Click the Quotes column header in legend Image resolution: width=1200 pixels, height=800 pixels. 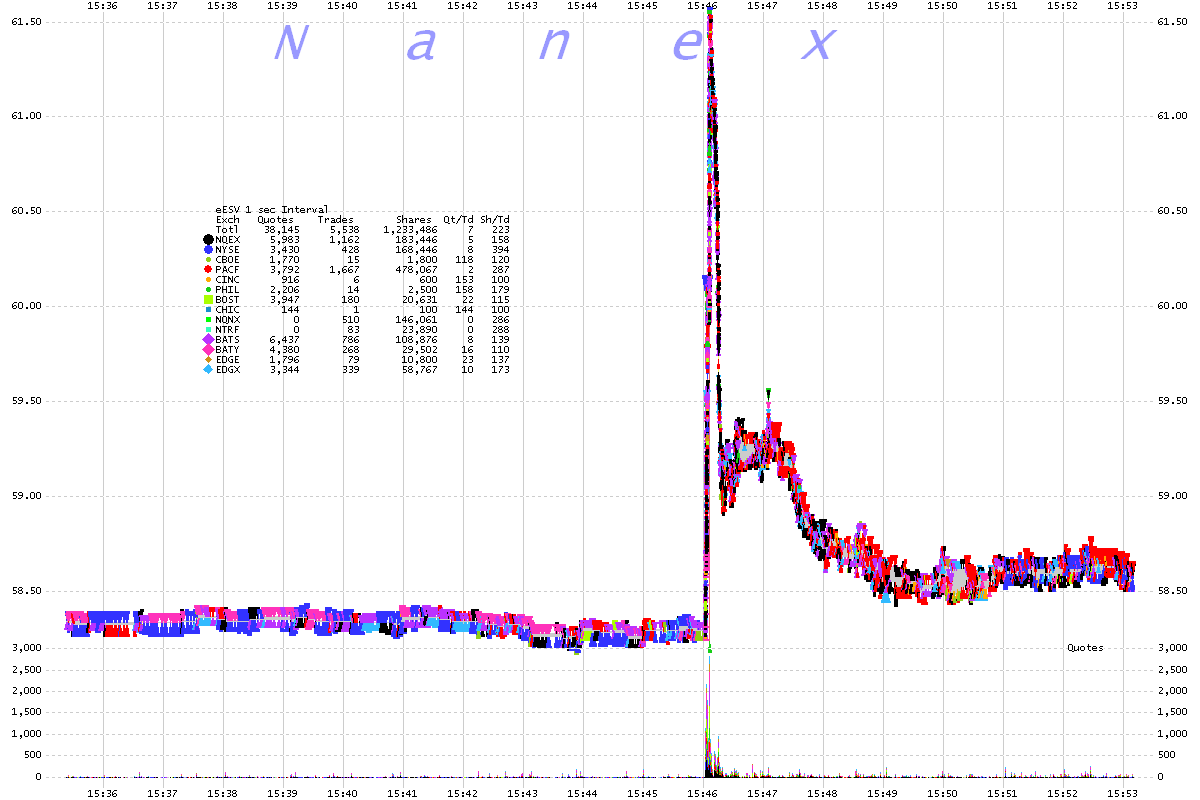coord(275,220)
